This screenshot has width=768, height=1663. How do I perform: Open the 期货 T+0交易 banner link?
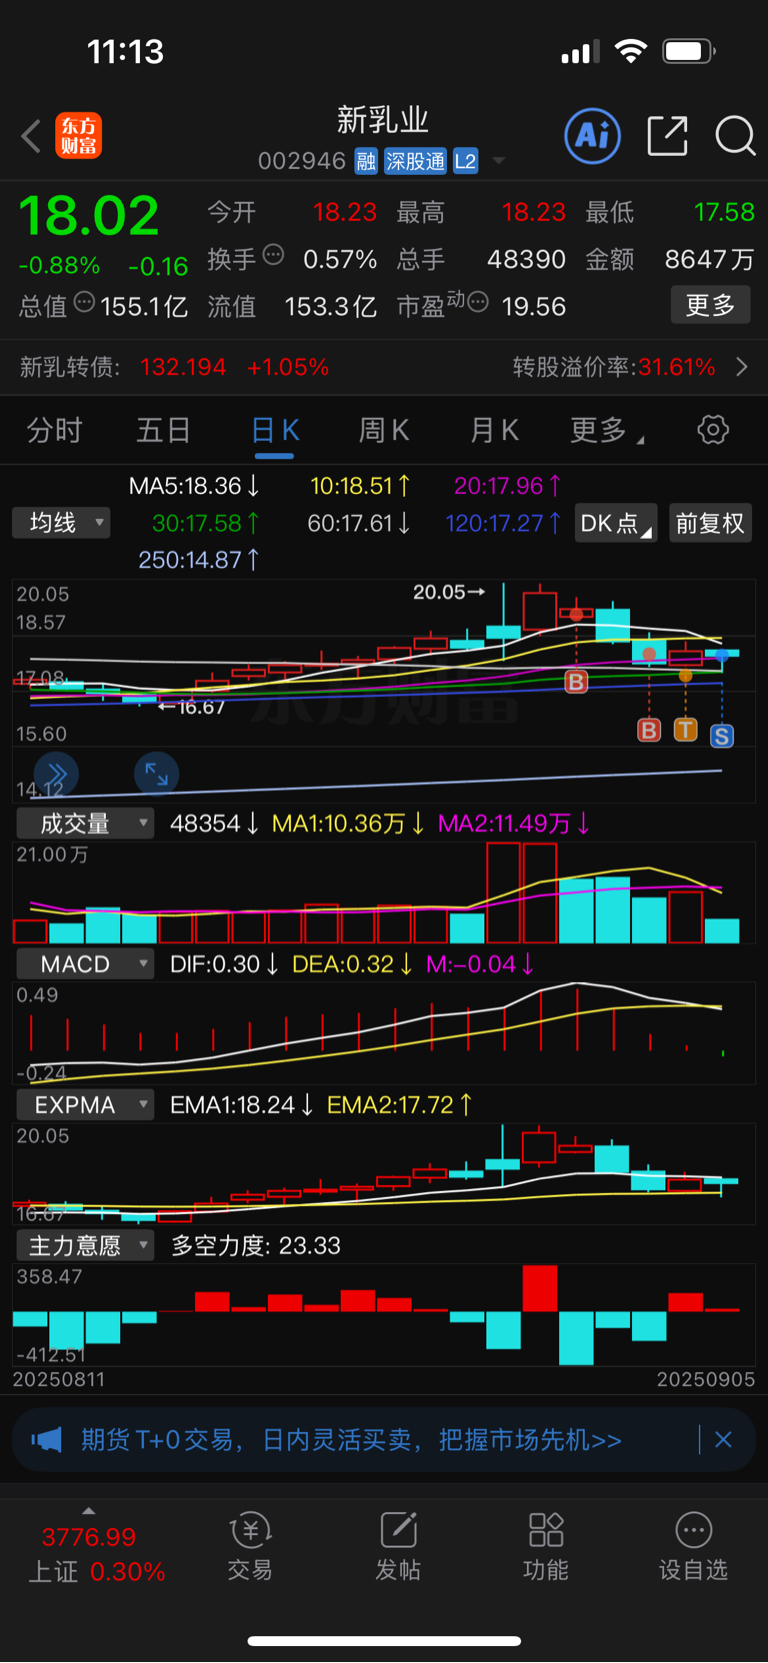[352, 1440]
